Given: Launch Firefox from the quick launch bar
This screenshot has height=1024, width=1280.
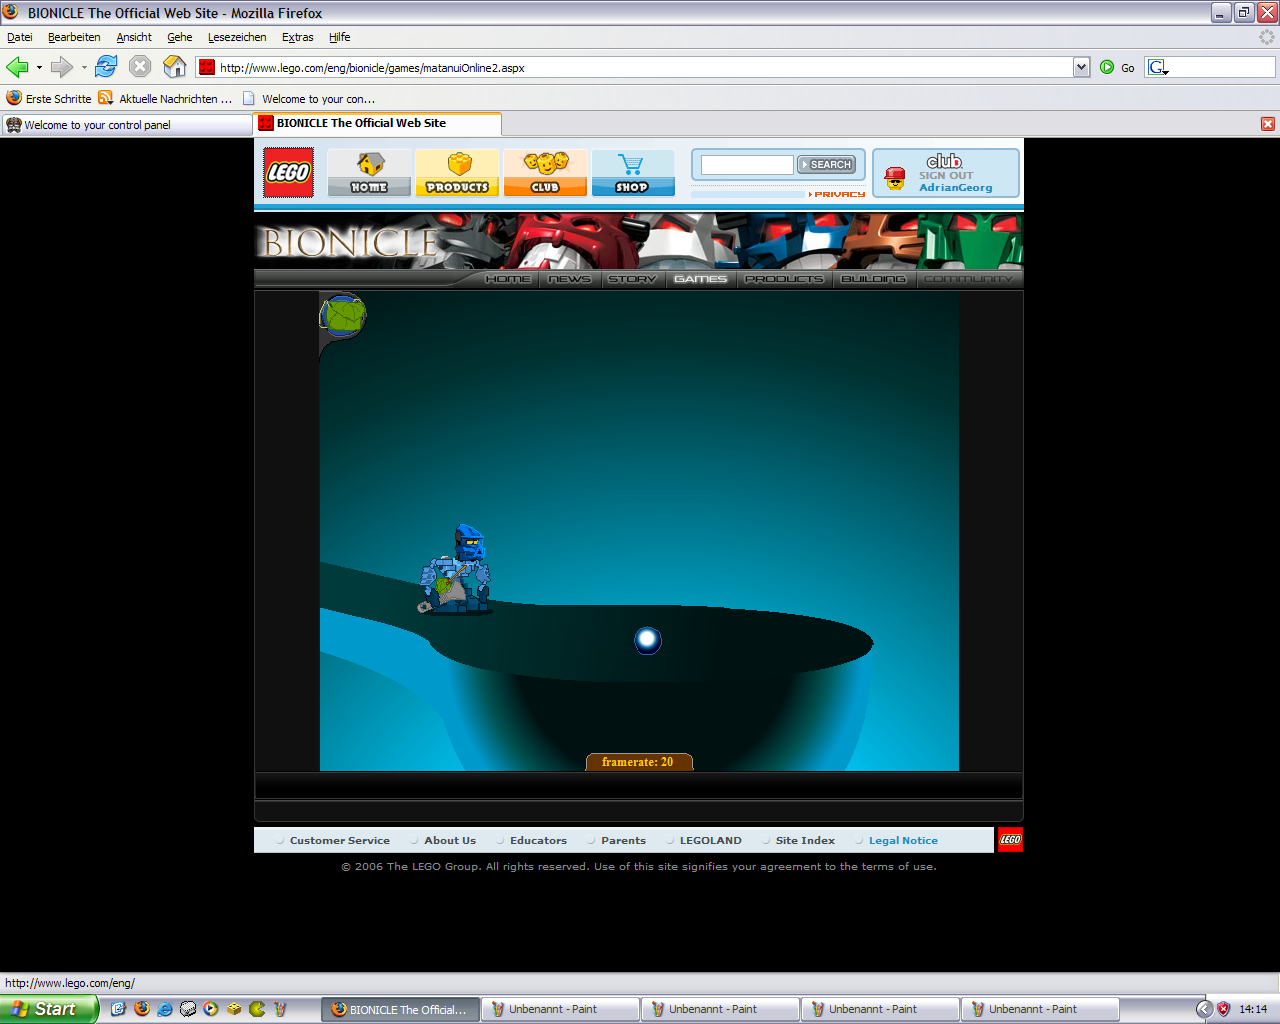Looking at the screenshot, I should pyautogui.click(x=142, y=1009).
